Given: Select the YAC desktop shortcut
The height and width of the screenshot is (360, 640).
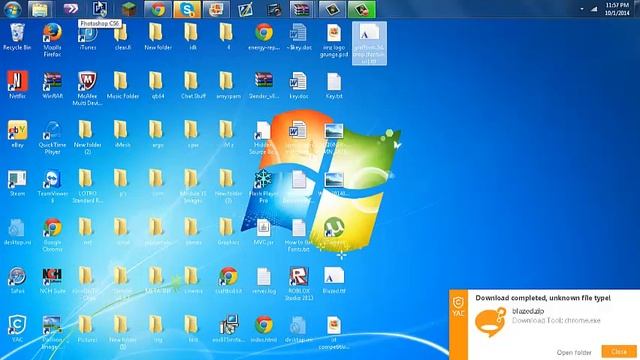Looking at the screenshot, I should [17, 329].
